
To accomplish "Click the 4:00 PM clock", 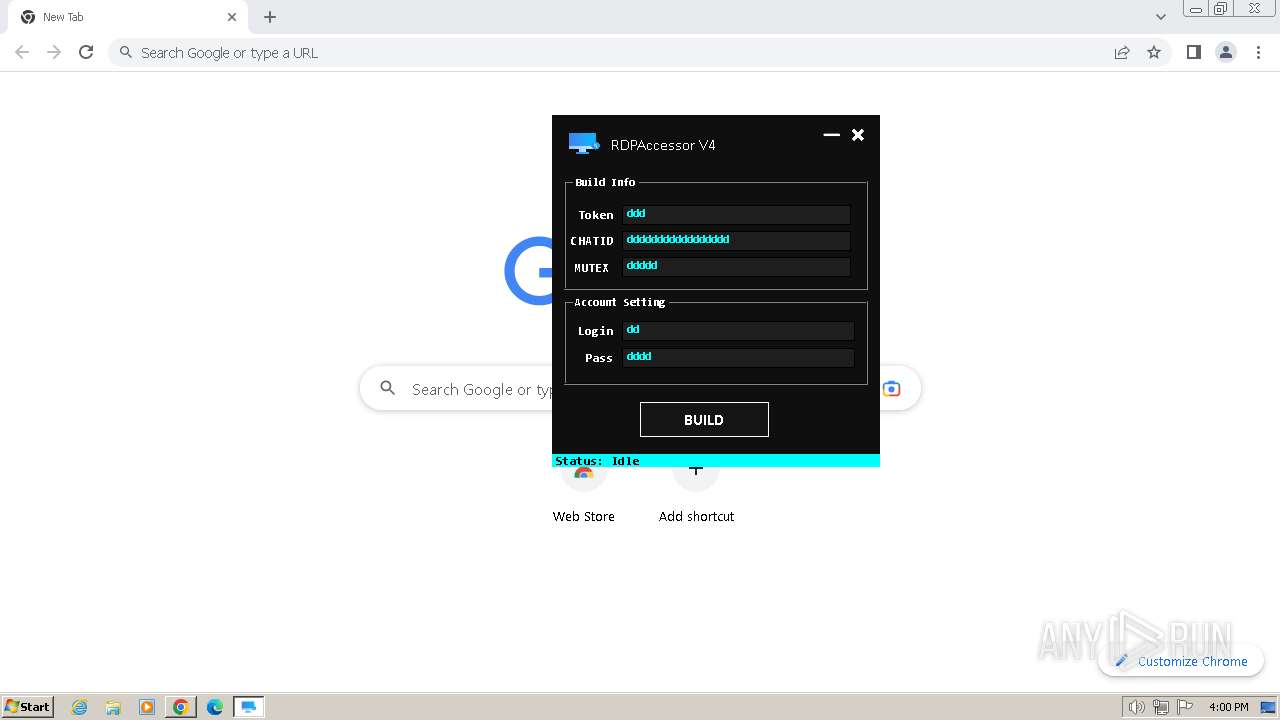I will coord(1228,707).
